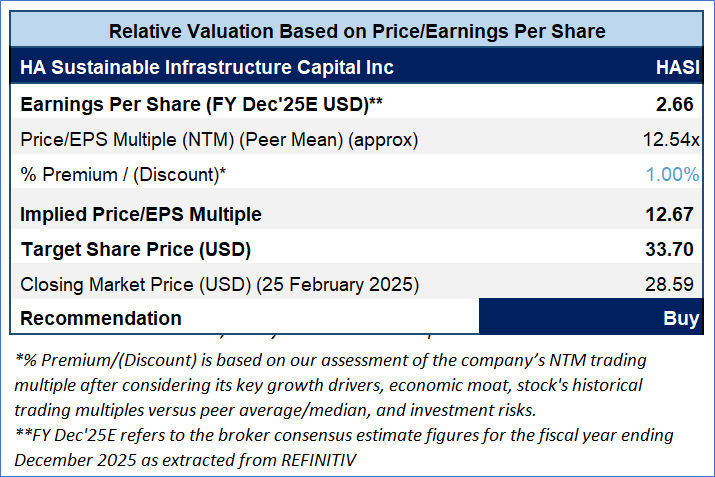Click the **FY Dec'25E footnote line
715x477 pixels.
345,435
